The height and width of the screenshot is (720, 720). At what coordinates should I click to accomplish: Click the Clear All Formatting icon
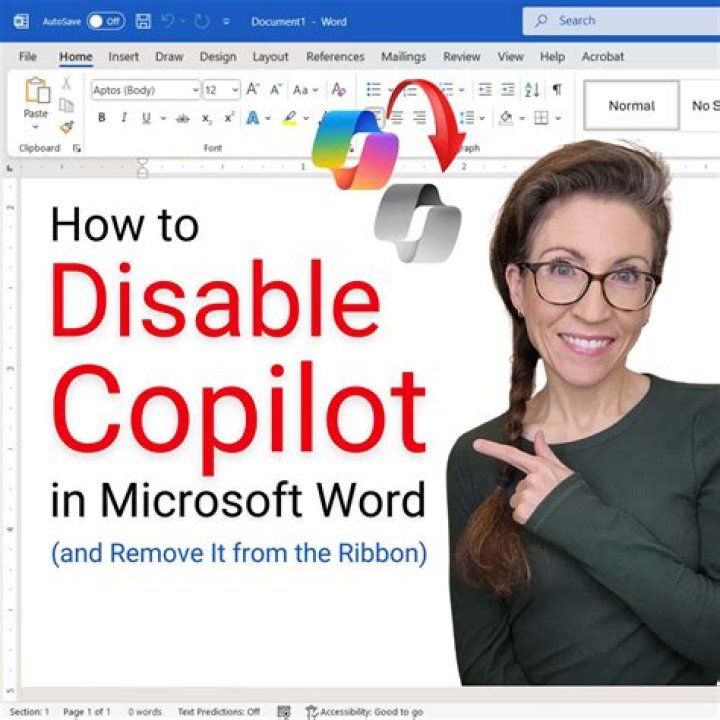coord(338,89)
